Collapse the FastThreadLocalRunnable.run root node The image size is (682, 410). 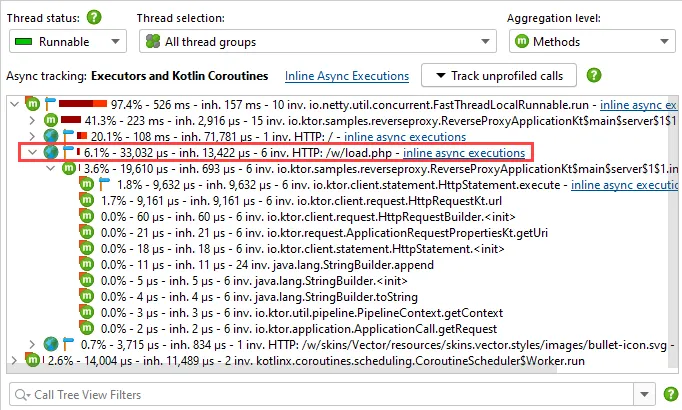coord(14,104)
